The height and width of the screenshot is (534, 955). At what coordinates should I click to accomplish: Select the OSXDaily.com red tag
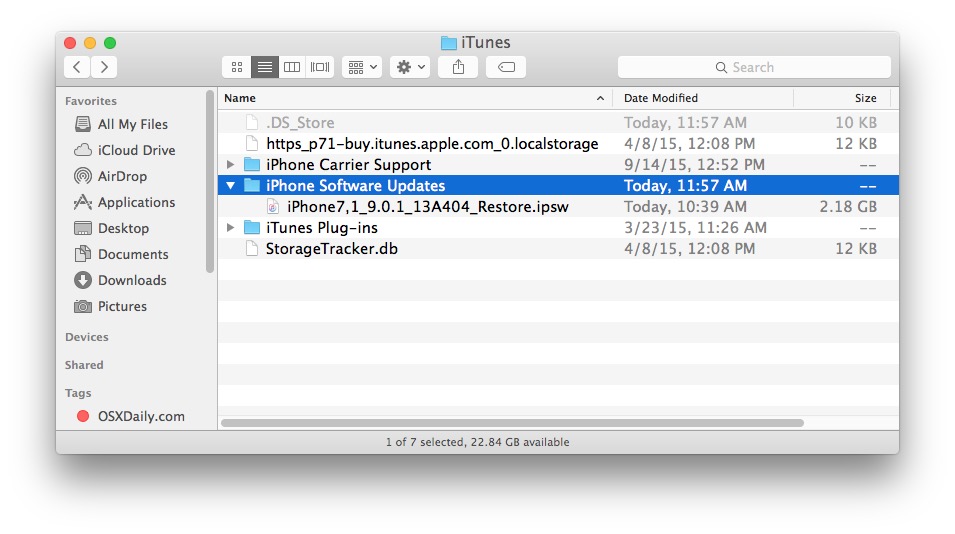pyautogui.click(x=140, y=416)
